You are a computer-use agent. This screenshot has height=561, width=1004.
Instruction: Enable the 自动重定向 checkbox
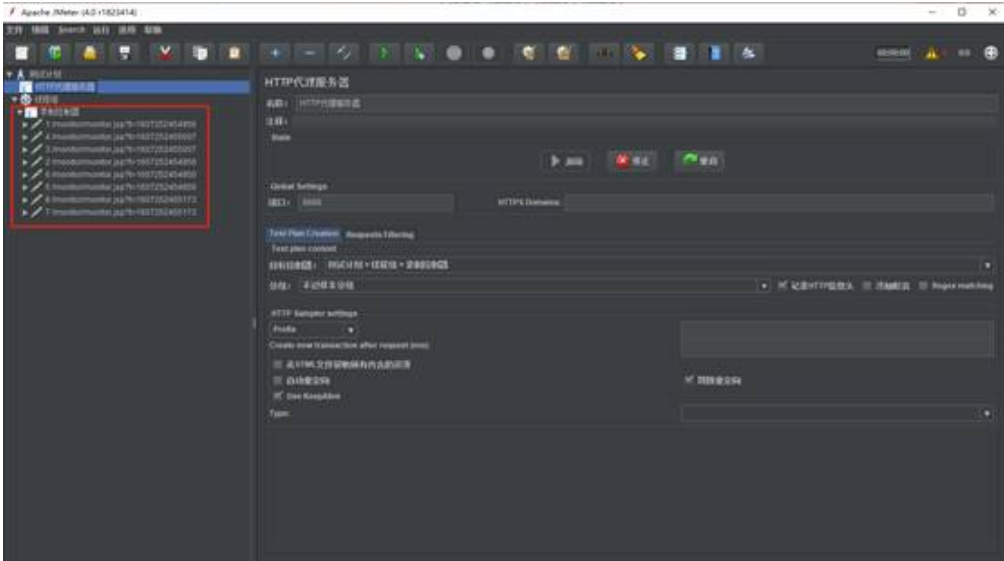277,380
